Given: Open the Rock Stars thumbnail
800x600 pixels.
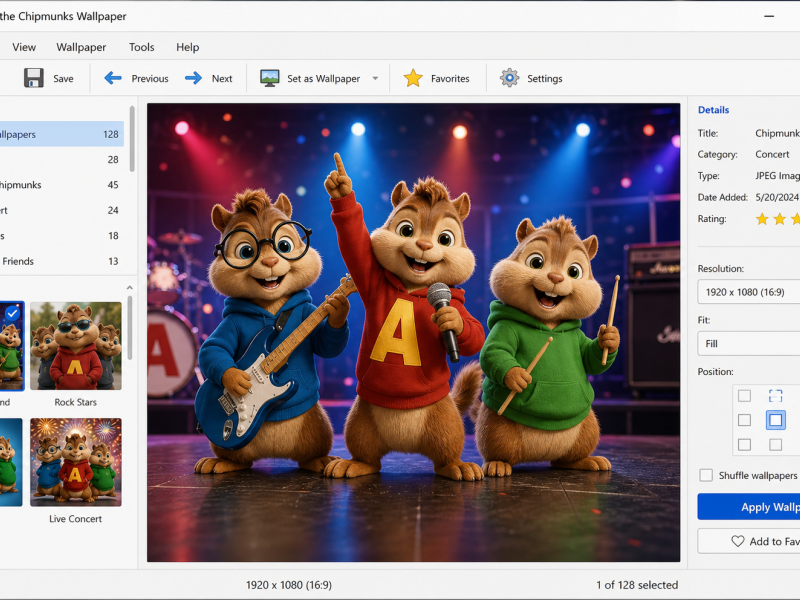Looking at the screenshot, I should click(76, 346).
